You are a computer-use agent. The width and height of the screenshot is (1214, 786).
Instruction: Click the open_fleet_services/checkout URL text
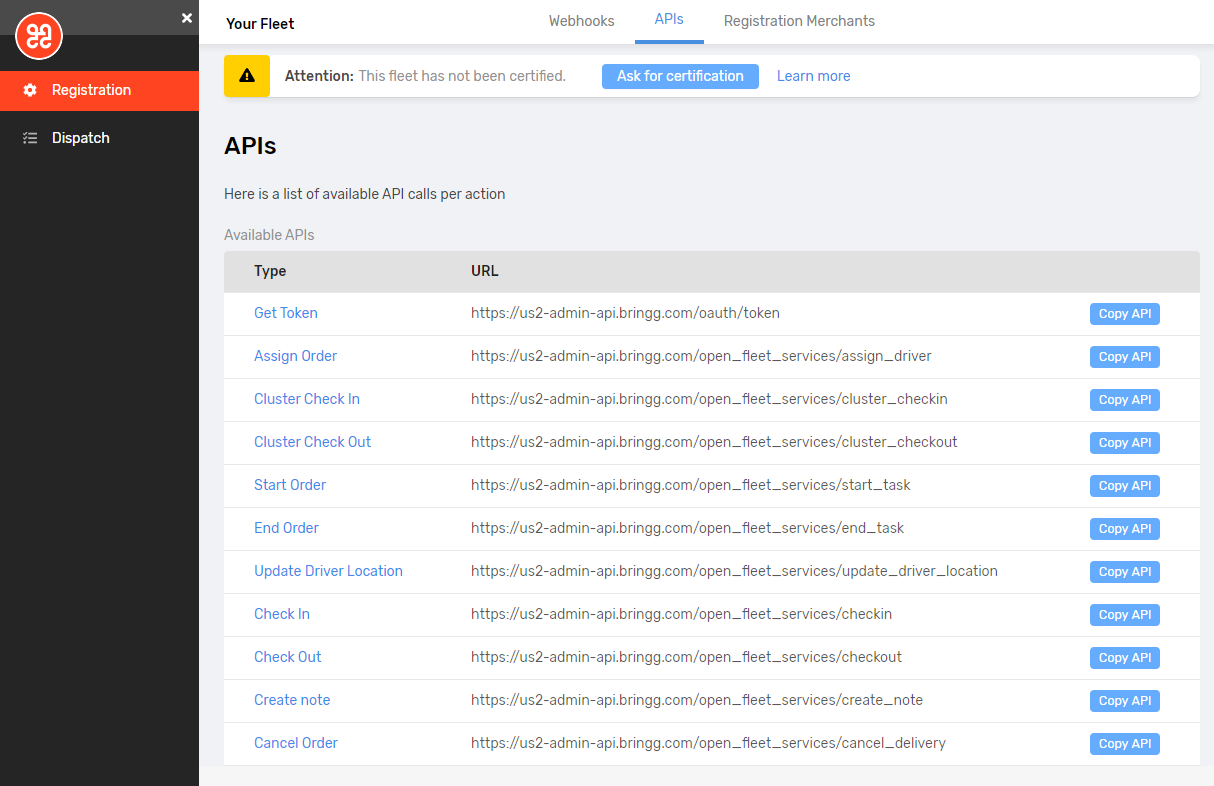[x=686, y=657]
